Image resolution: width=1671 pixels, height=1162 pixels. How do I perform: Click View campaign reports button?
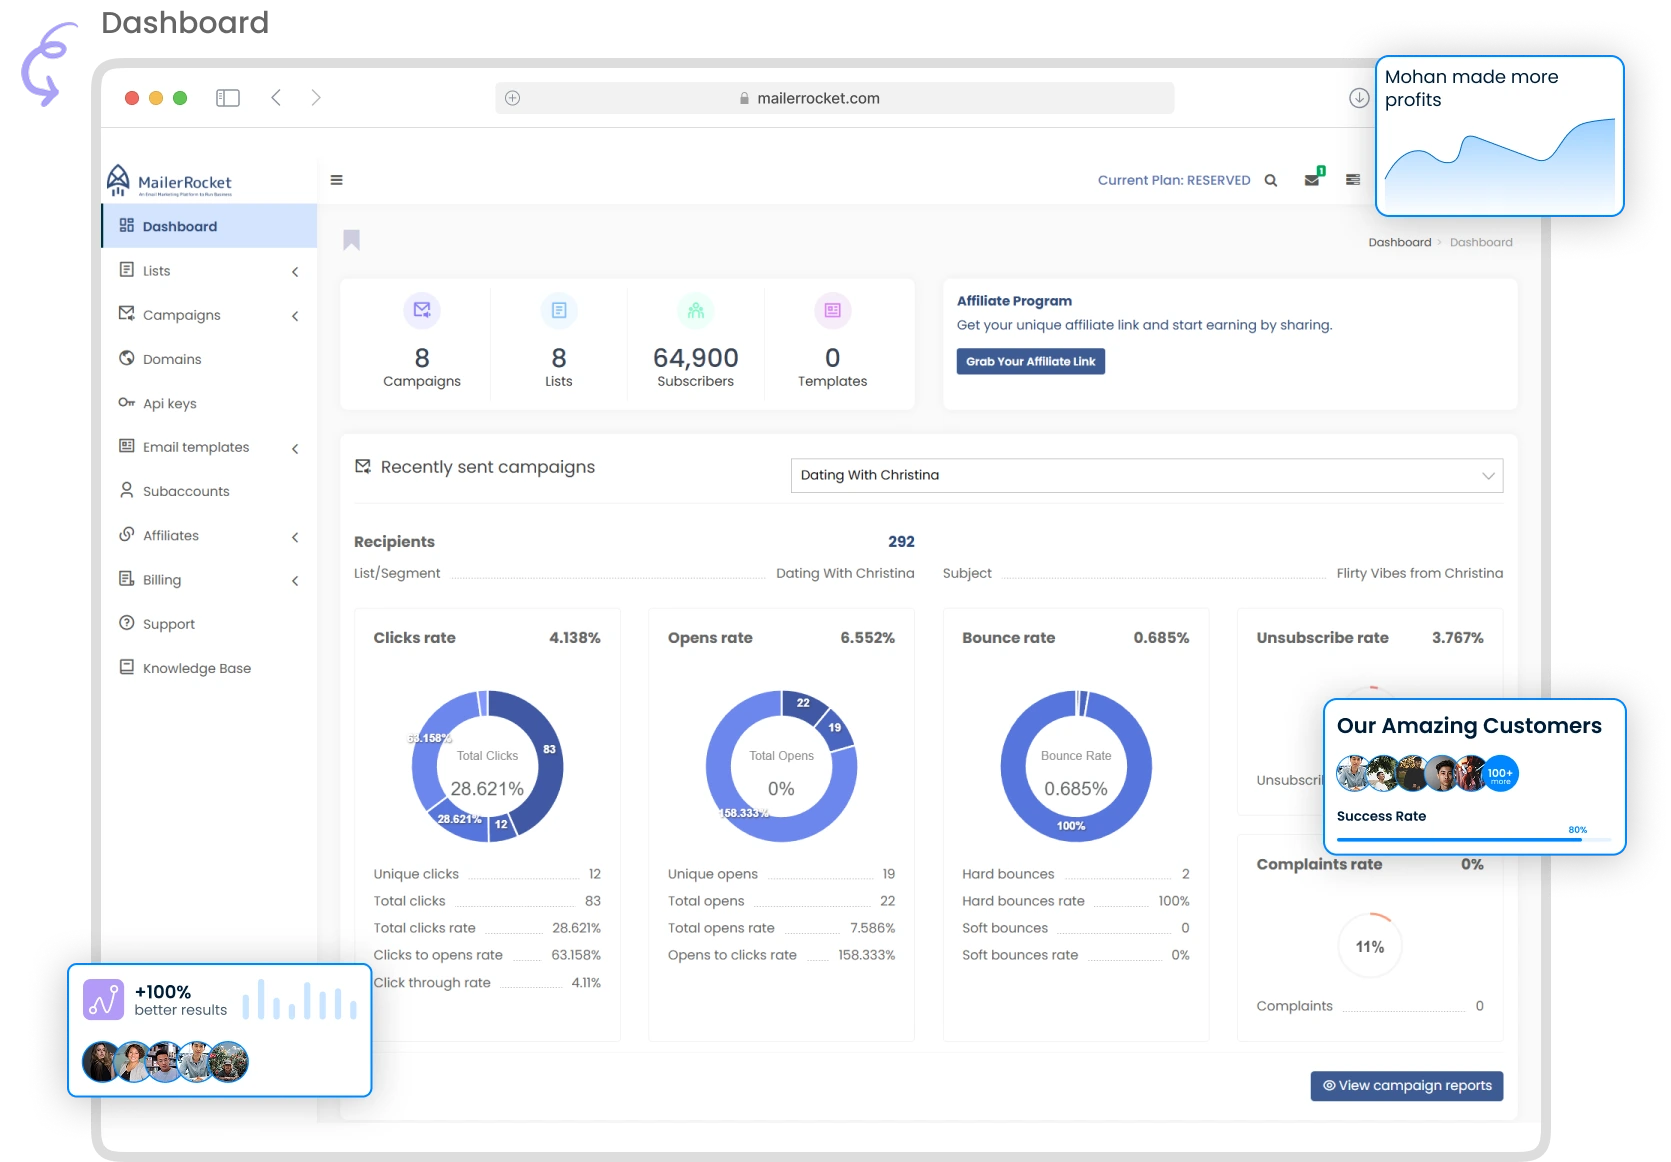pyautogui.click(x=1406, y=1086)
